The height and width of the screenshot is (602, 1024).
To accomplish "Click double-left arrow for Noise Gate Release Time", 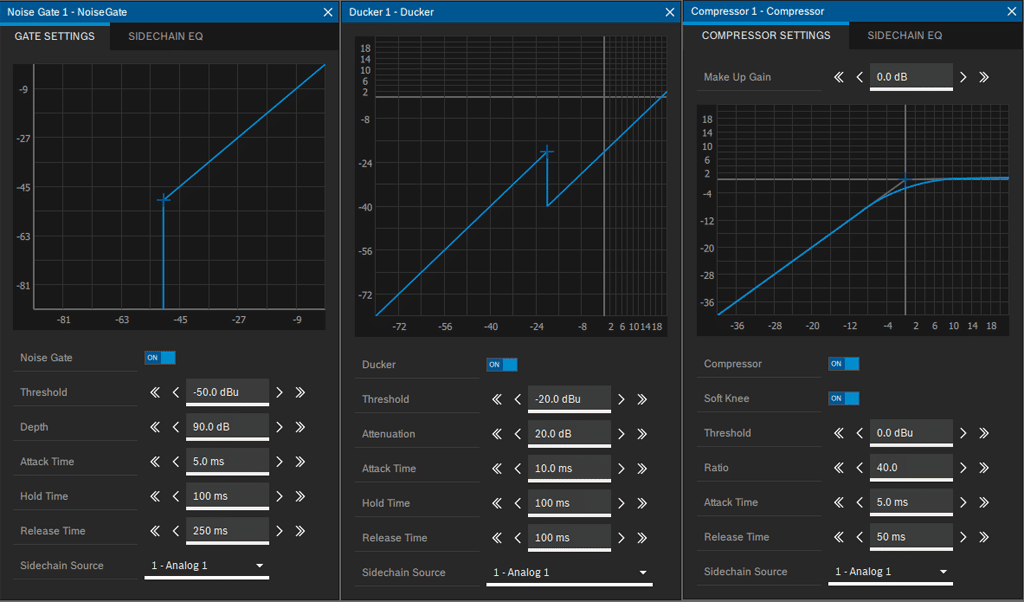I will click(155, 531).
